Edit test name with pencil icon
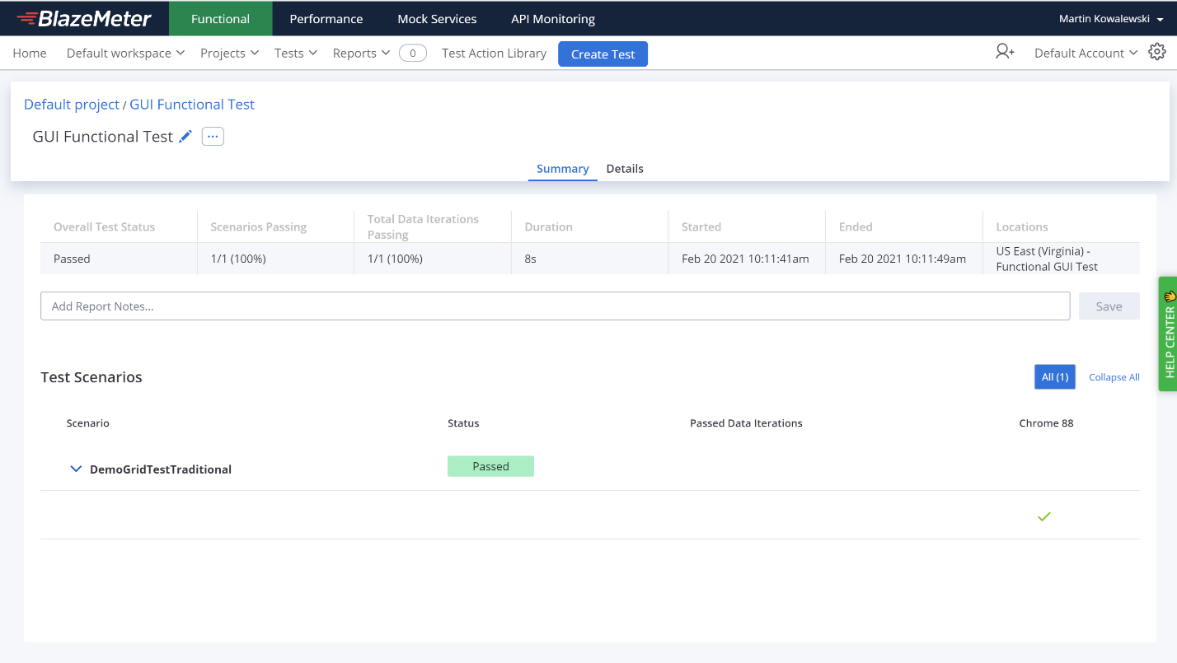Viewport: 1177px width, 663px height. [185, 137]
